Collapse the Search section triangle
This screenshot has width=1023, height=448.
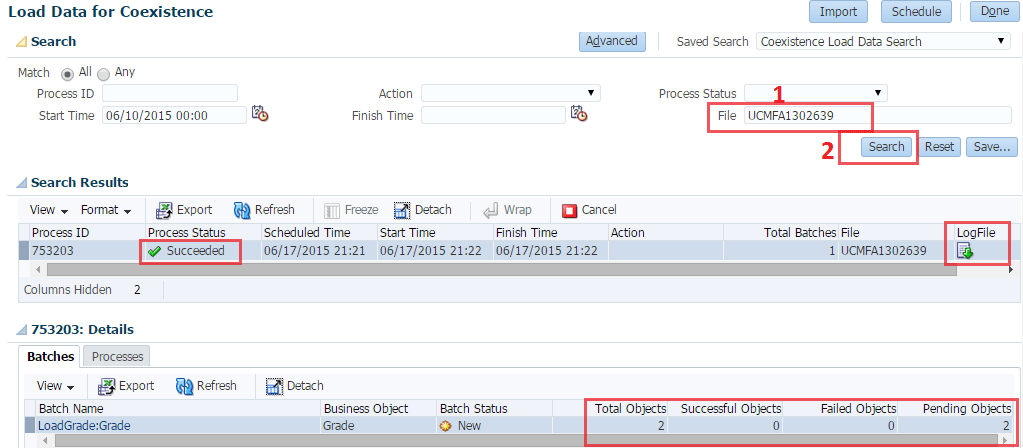pos(21,42)
